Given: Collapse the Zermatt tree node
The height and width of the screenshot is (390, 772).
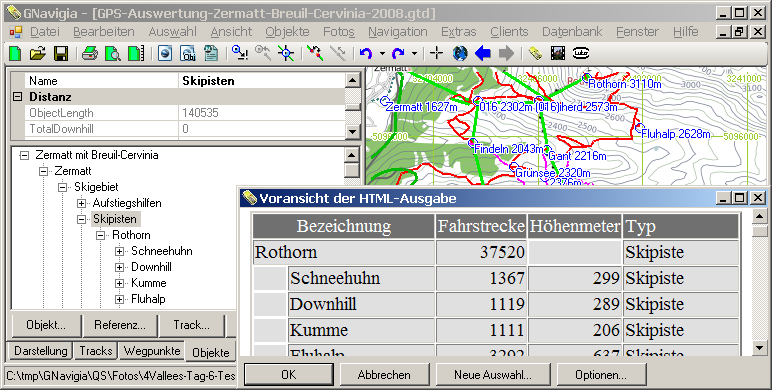Looking at the screenshot, I should [x=43, y=171].
